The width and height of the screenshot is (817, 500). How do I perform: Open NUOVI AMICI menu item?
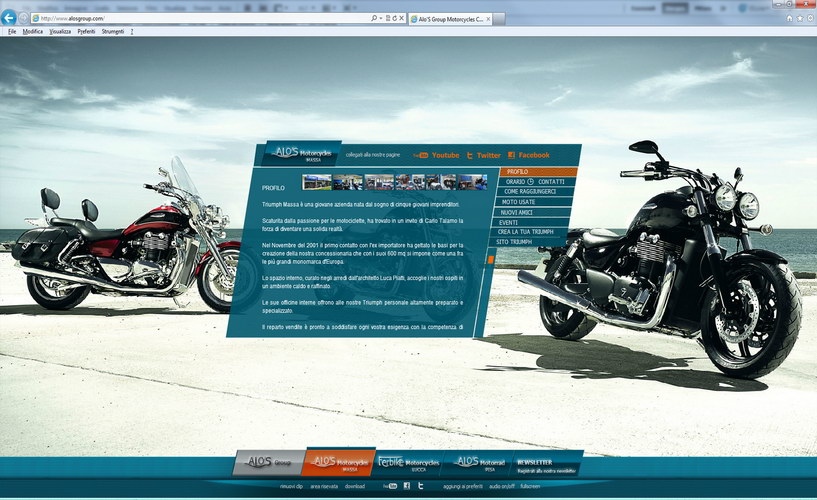point(517,212)
